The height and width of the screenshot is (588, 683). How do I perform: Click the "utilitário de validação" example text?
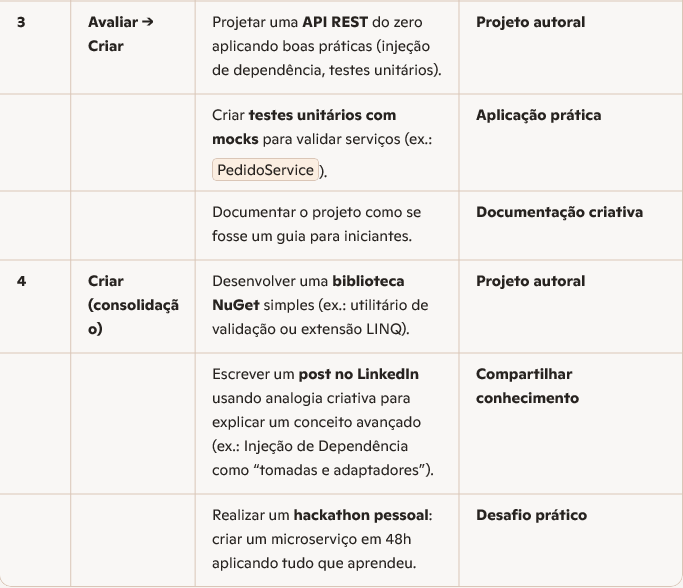391,305
